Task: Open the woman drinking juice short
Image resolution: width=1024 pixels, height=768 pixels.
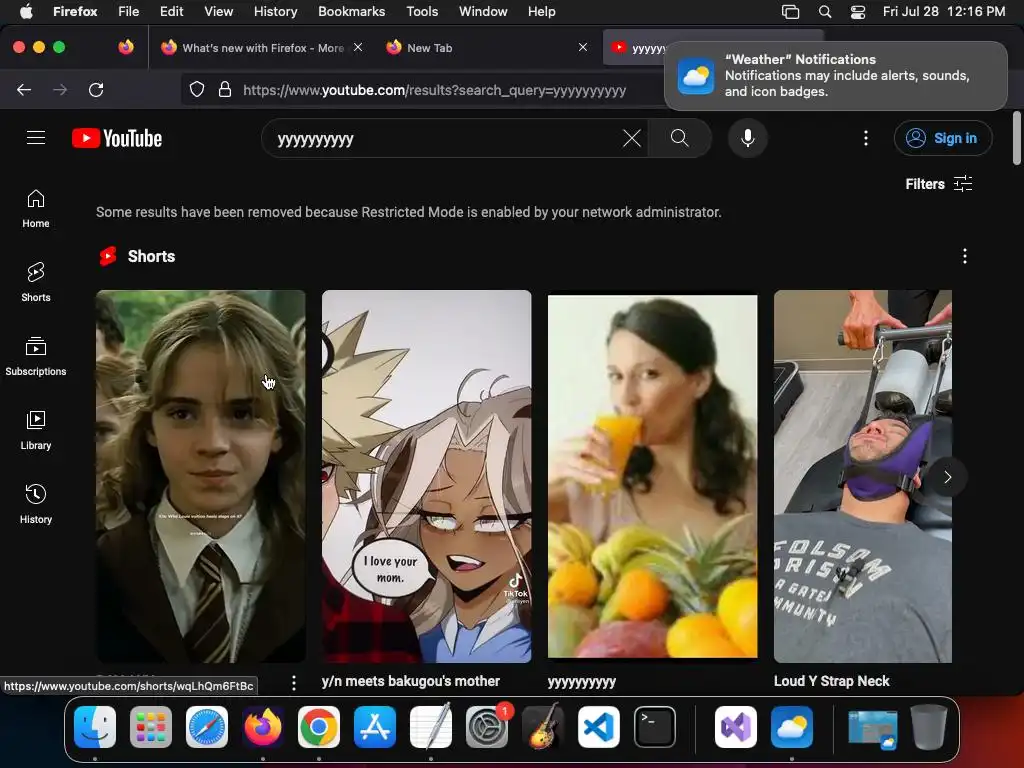Action: tap(652, 476)
